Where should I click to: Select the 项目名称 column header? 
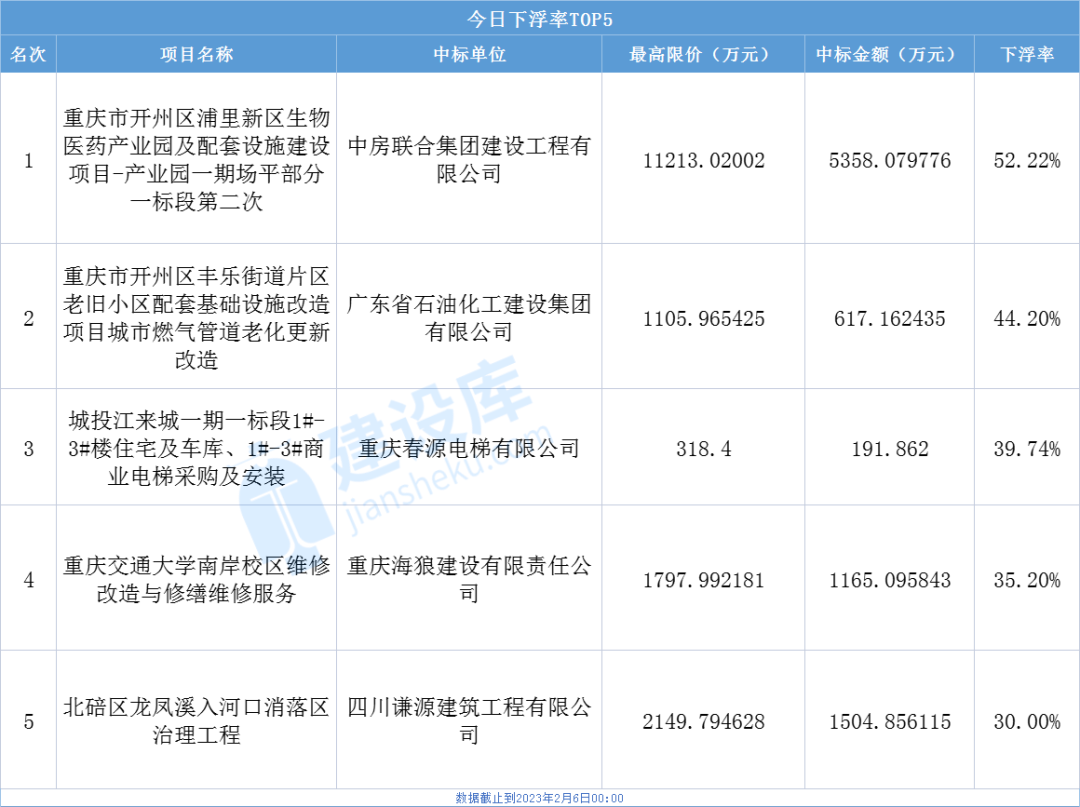(196, 55)
